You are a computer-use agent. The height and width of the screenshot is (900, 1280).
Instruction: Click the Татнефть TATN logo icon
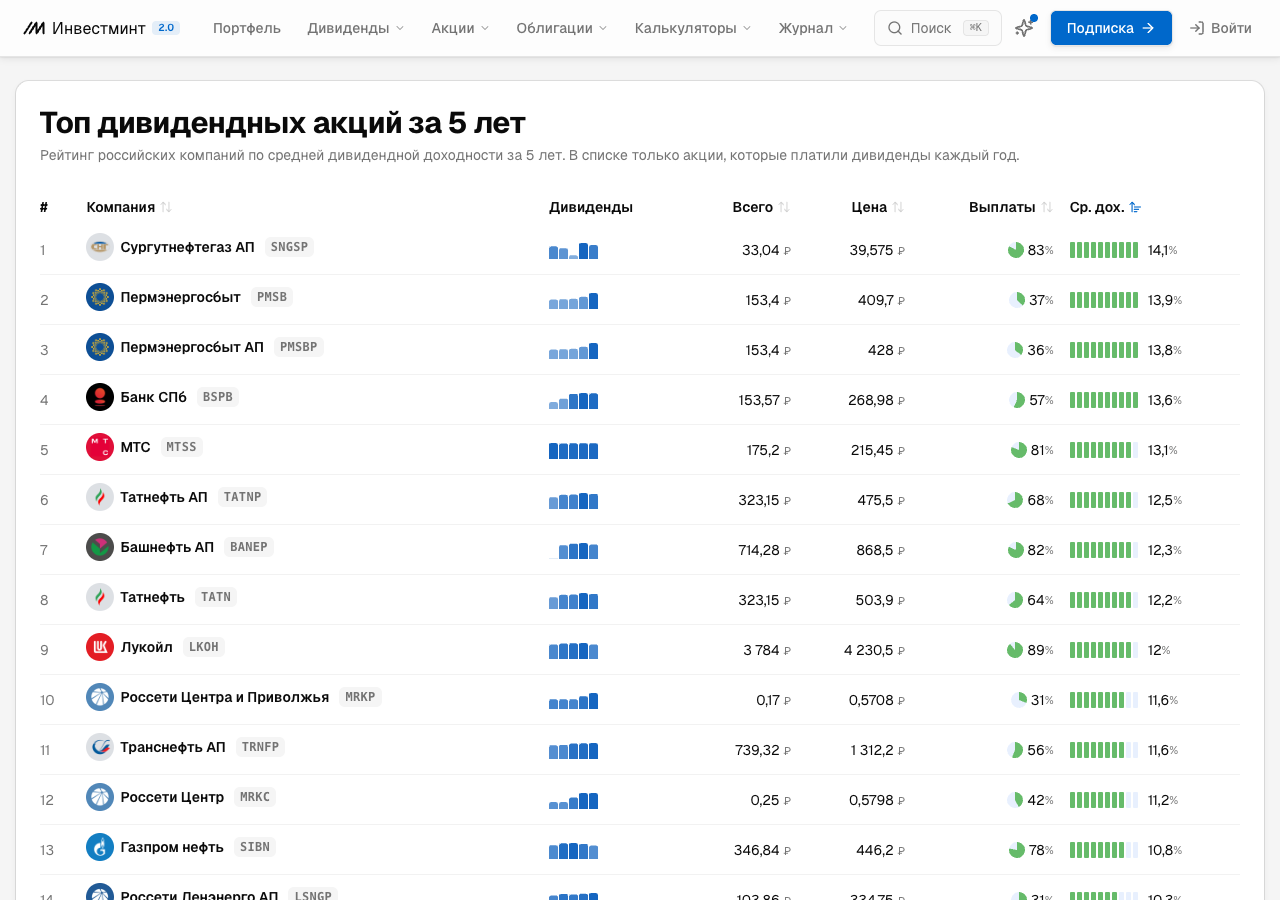(100, 597)
